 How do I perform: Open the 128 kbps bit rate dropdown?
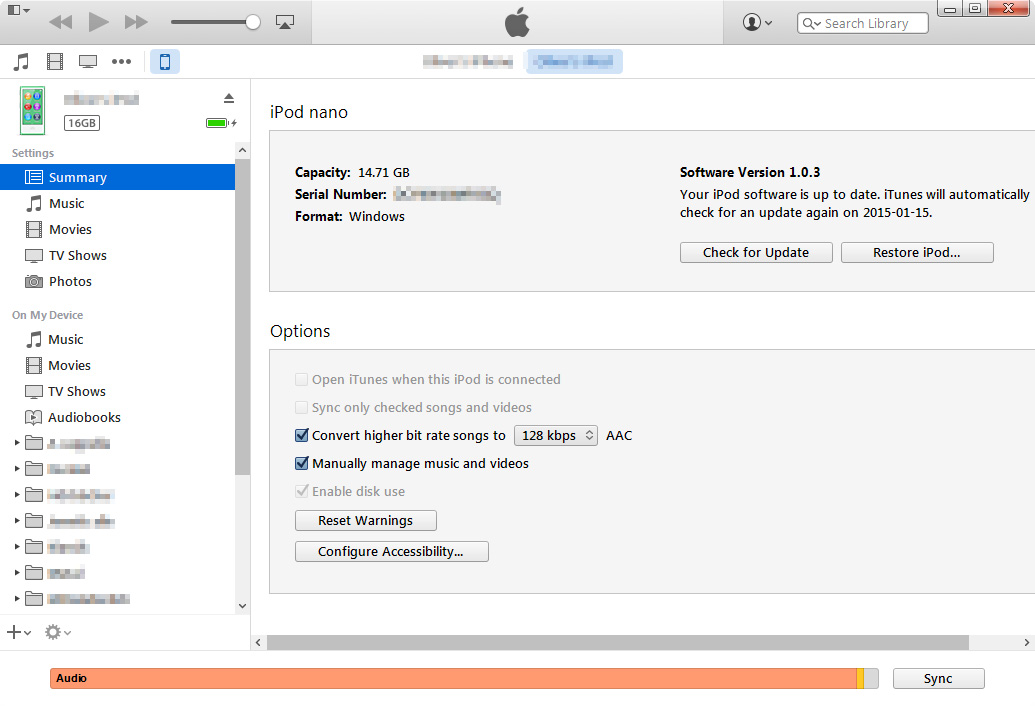(x=556, y=435)
